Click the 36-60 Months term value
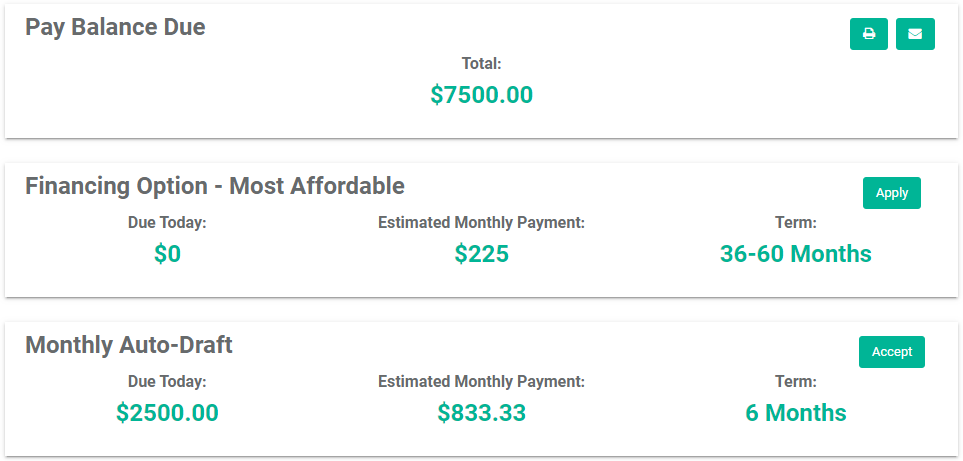 [796, 254]
